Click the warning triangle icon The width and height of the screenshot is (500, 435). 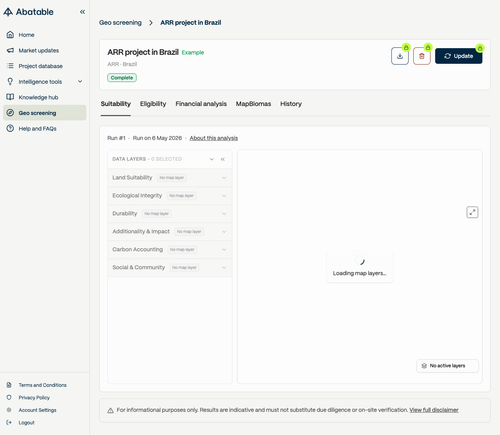click(x=110, y=410)
